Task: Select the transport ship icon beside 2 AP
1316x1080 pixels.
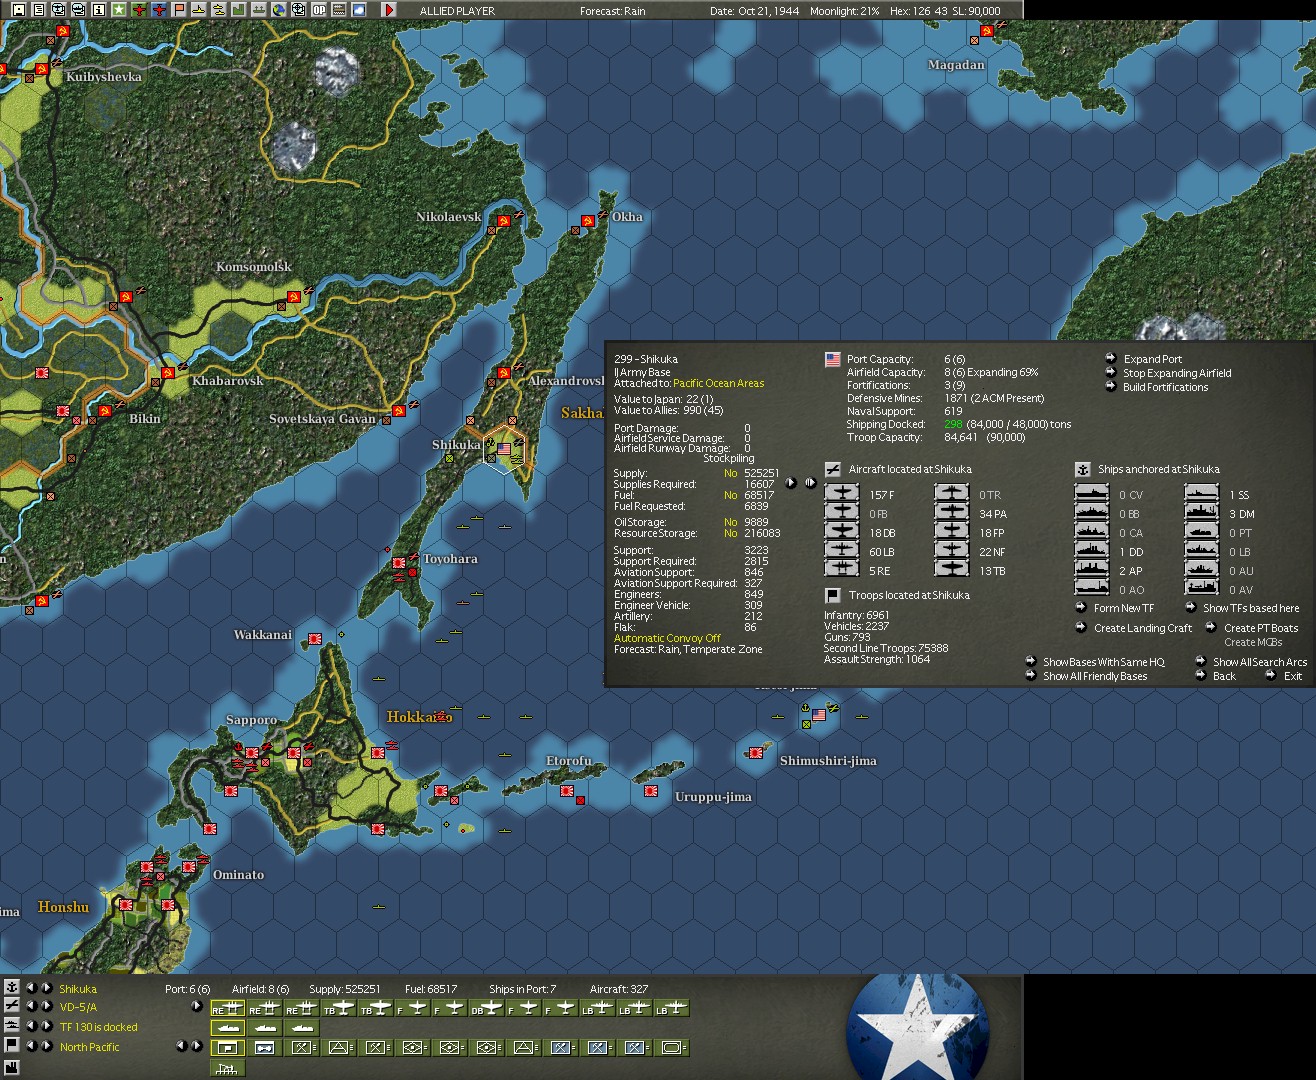Action: pyautogui.click(x=1092, y=570)
